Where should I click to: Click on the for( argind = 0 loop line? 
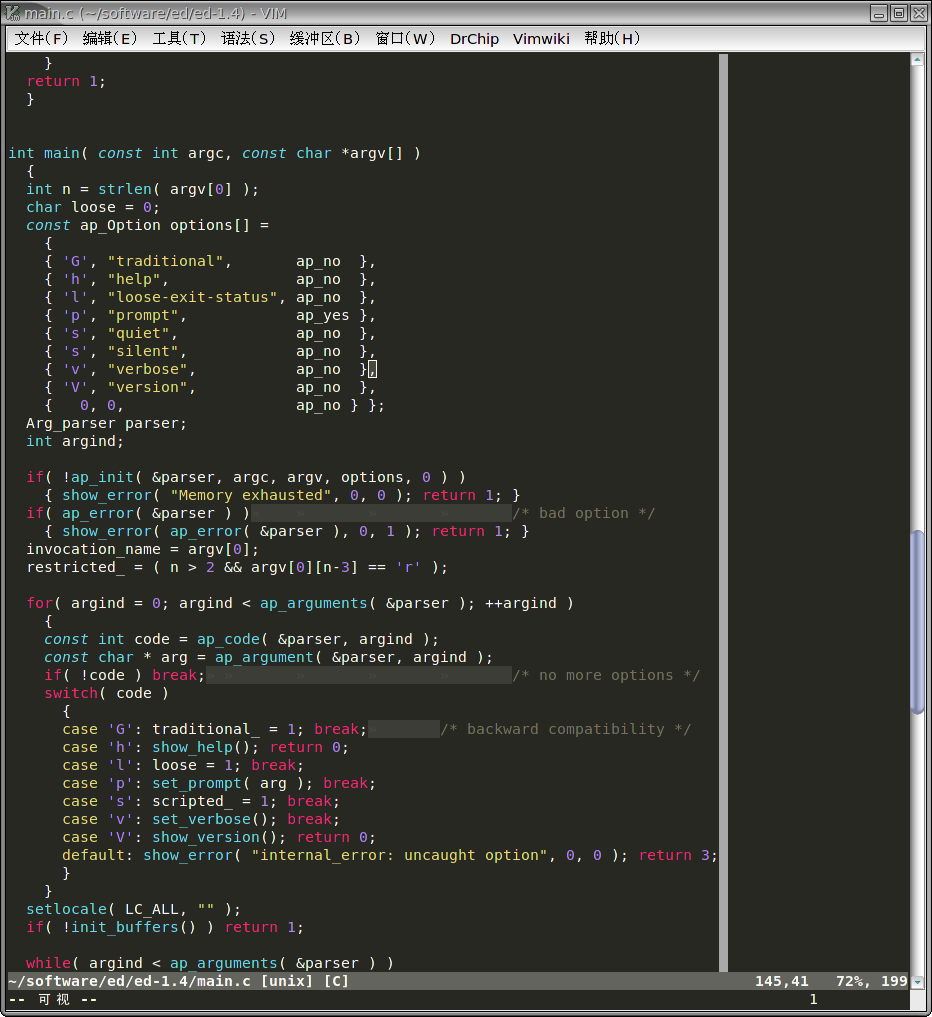click(x=300, y=603)
